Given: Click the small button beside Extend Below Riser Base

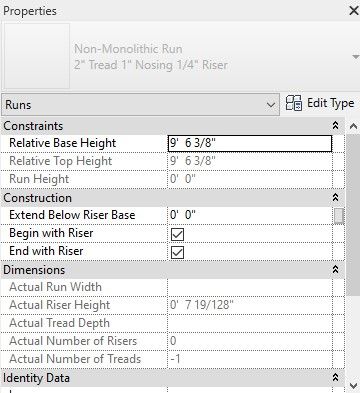Looking at the screenshot, I should (338, 215).
